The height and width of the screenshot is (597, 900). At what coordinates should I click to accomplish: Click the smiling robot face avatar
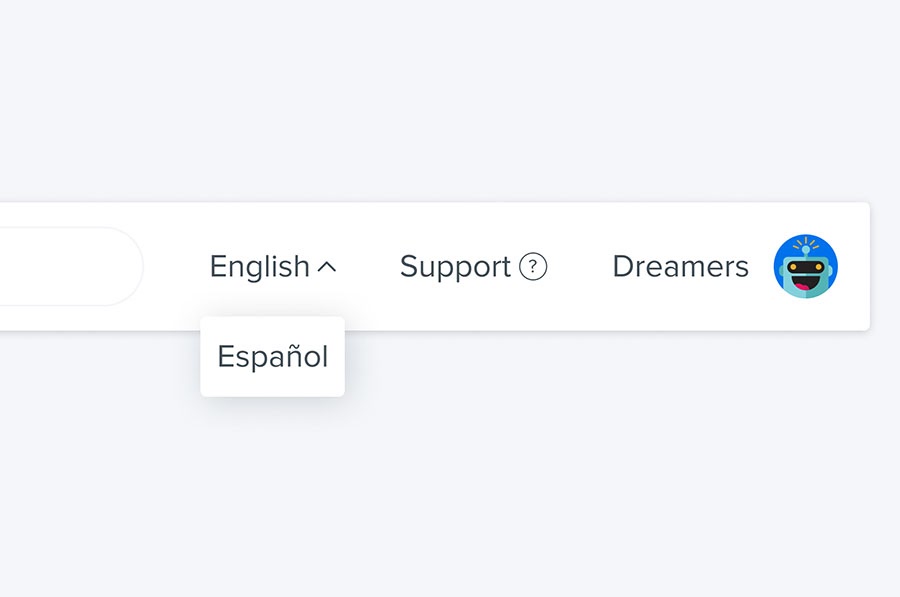(x=805, y=266)
